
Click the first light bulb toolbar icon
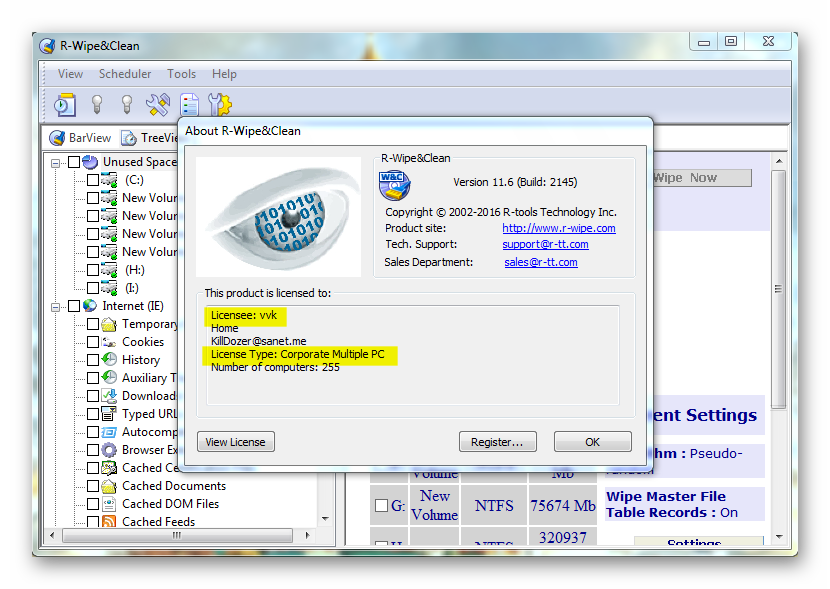(x=97, y=104)
